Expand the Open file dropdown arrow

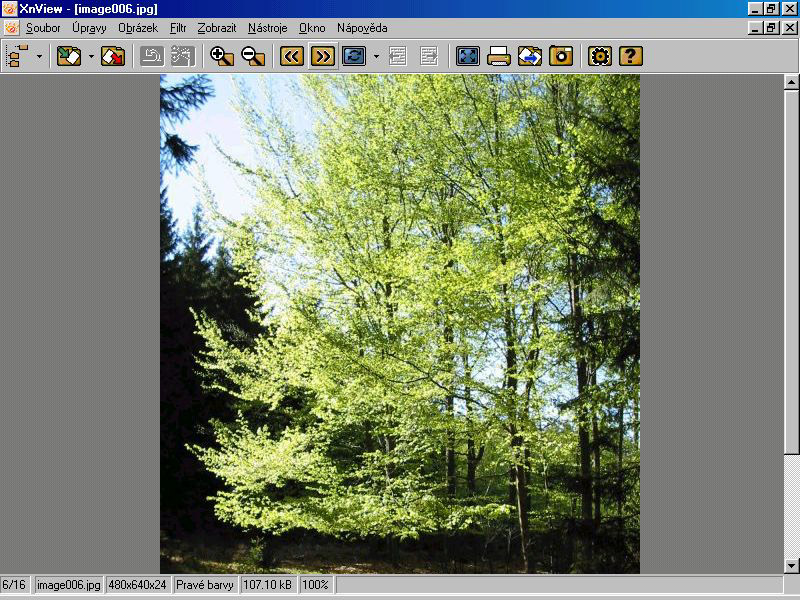pyautogui.click(x=91, y=57)
